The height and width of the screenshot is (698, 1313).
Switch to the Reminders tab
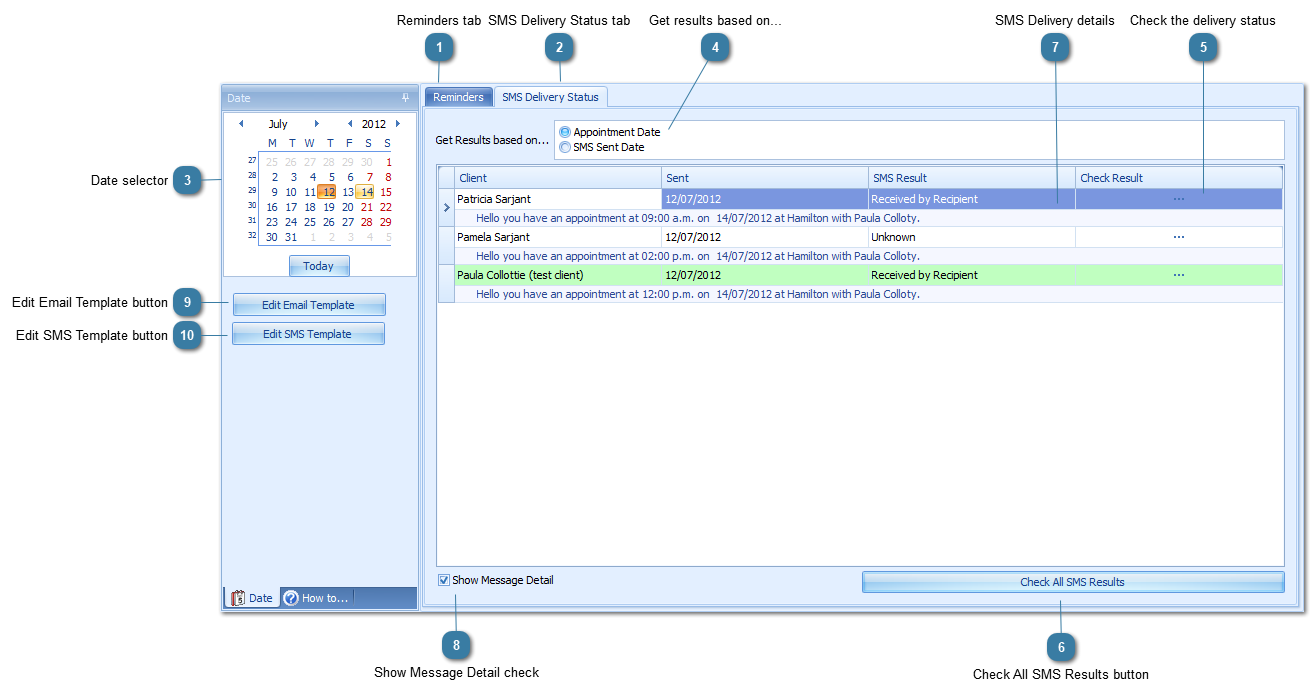click(x=459, y=97)
